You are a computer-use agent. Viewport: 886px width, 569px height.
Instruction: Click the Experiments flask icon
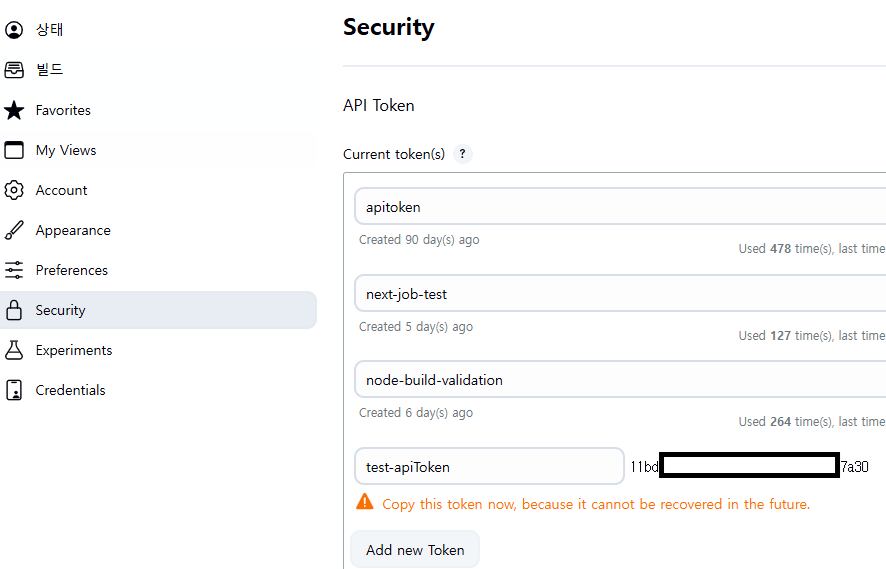(x=14, y=350)
